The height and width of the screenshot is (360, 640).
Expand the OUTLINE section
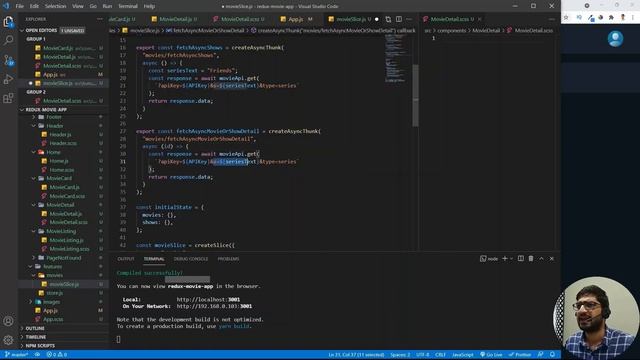[x=35, y=328]
